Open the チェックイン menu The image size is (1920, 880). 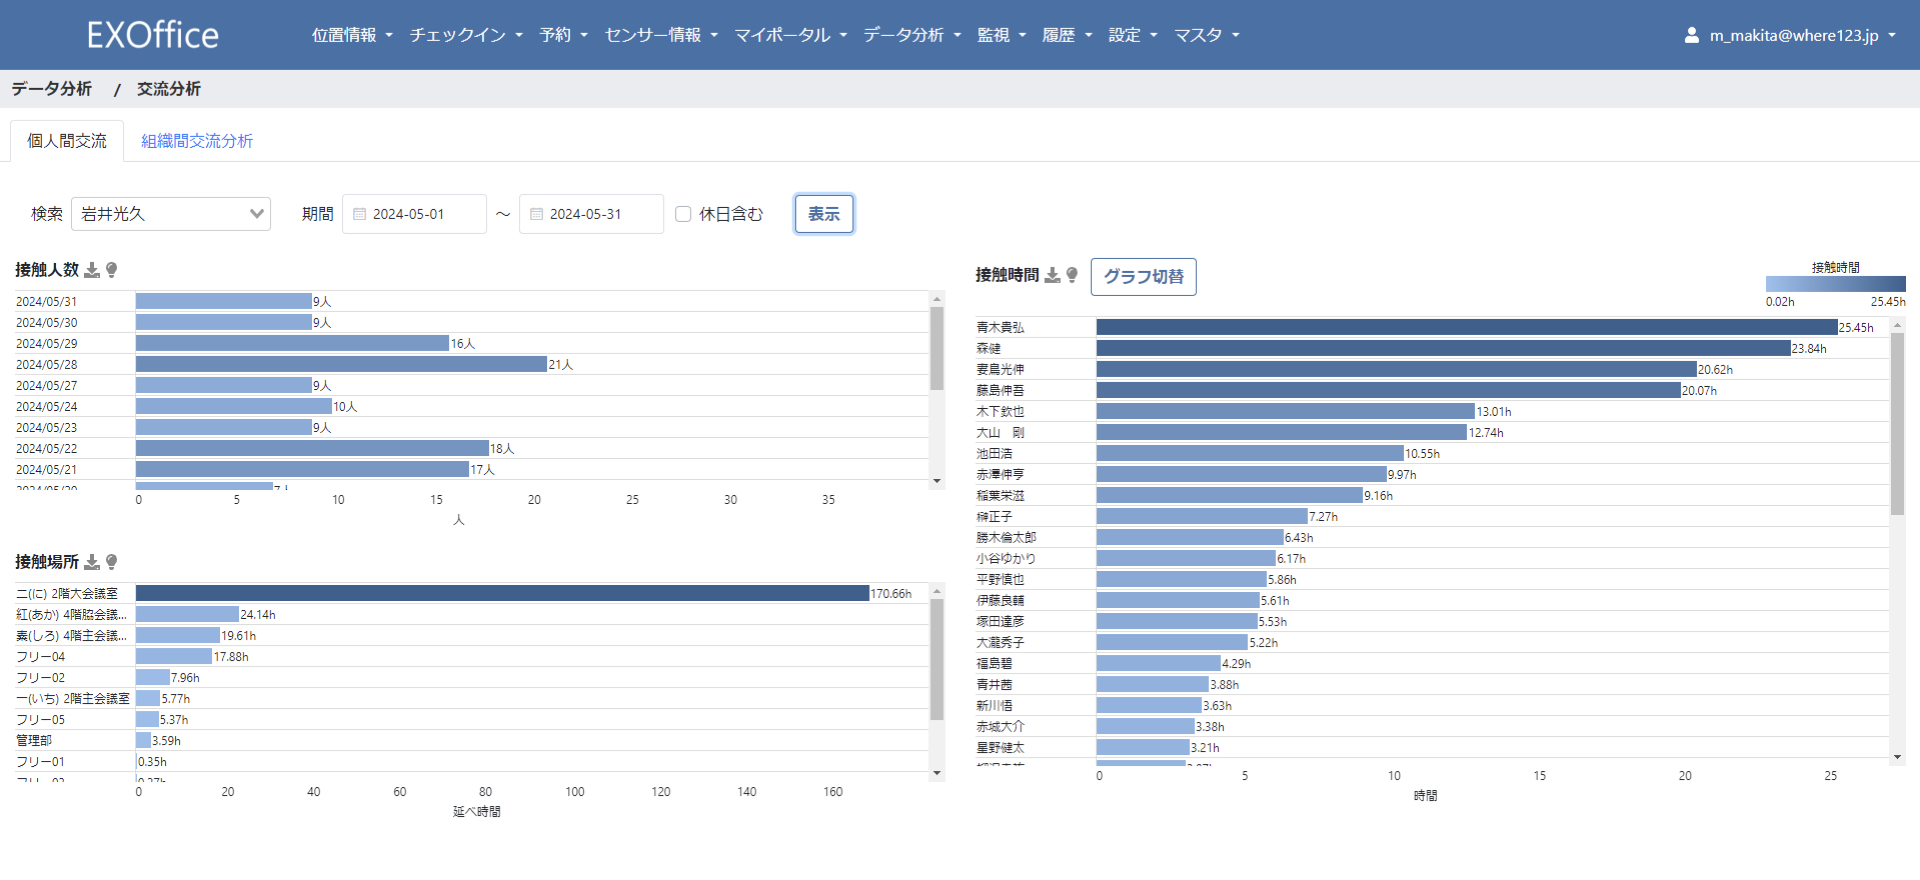[x=466, y=35]
